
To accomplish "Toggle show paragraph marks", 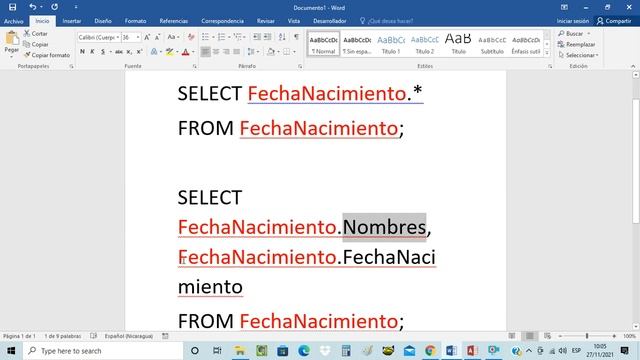I will 296,37.
